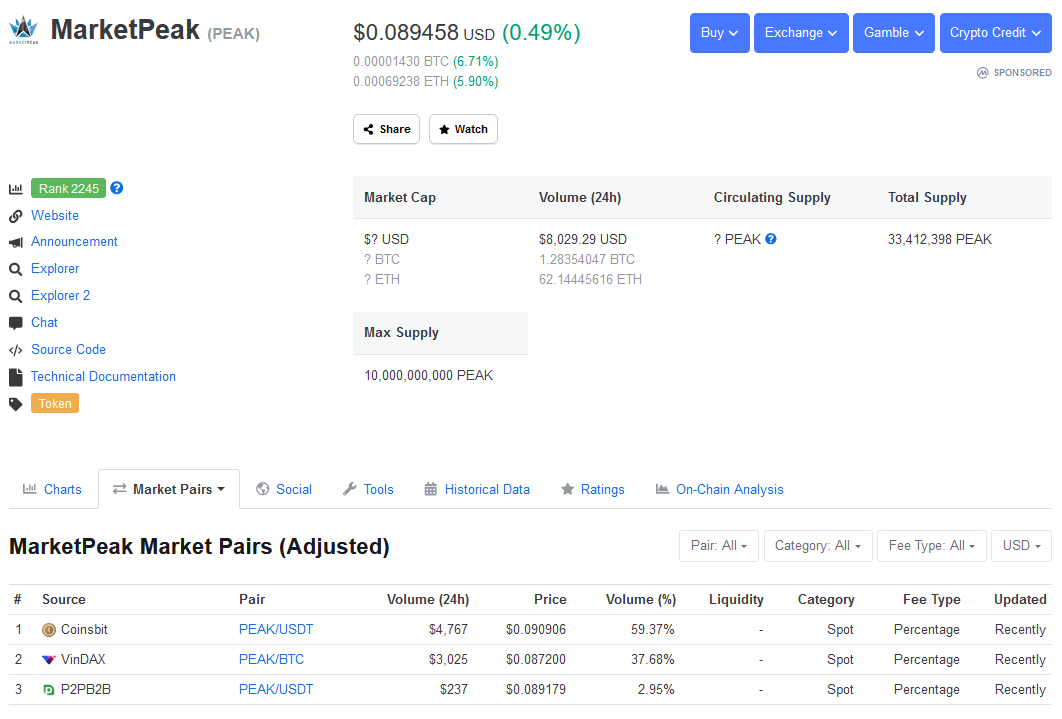Click the P2PB2B exchange logo

(49, 690)
